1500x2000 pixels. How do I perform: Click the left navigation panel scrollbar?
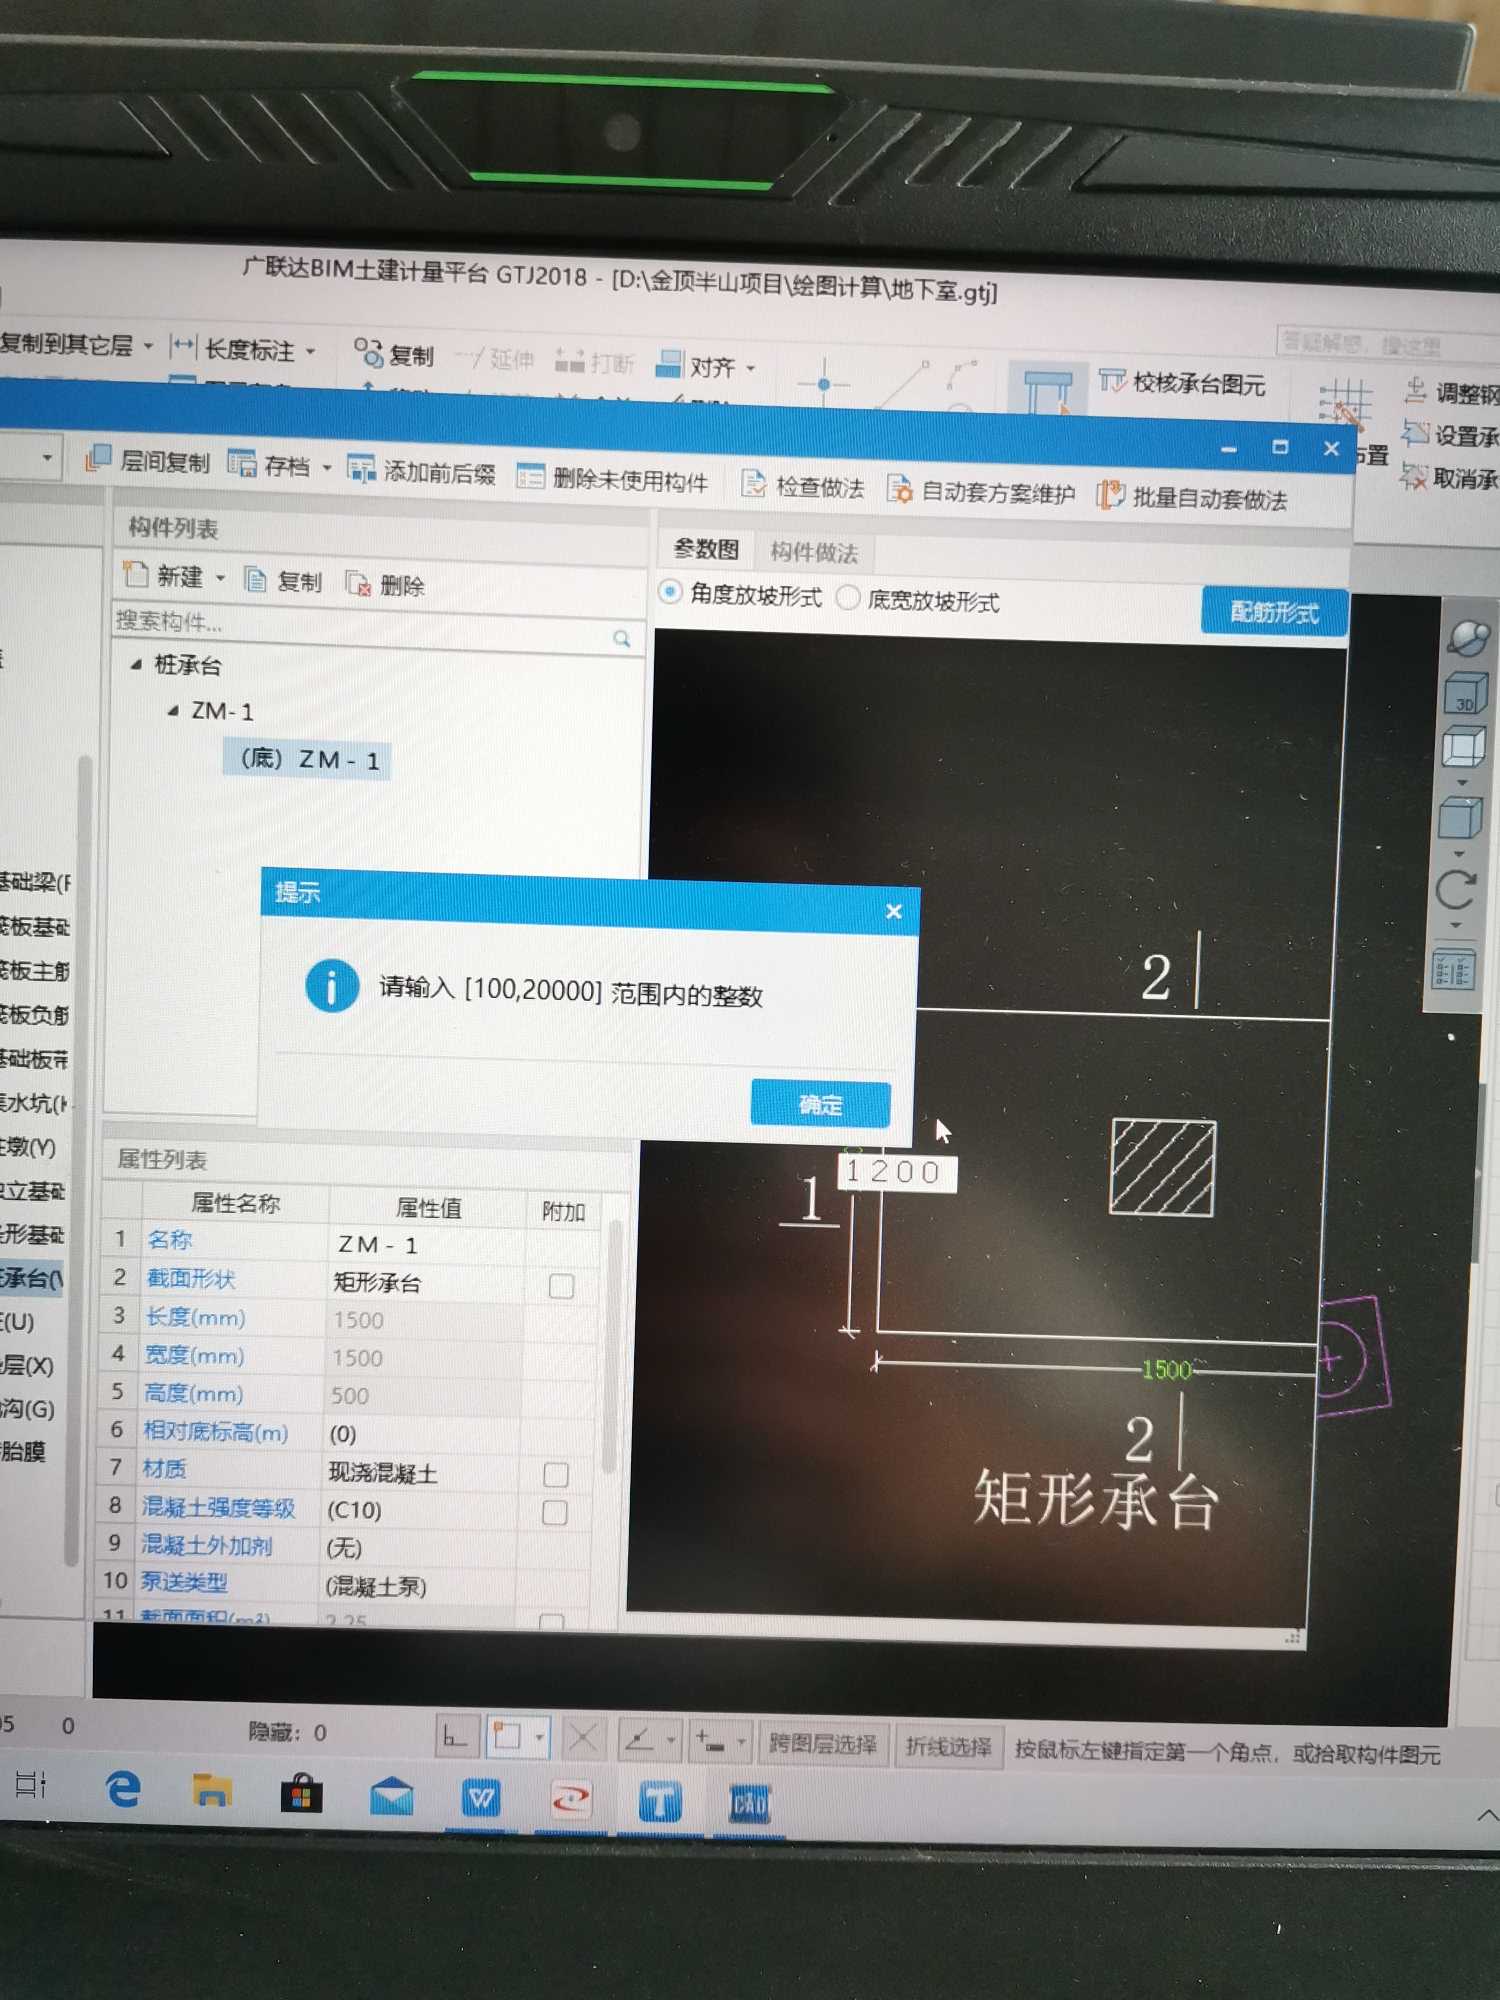(x=78, y=1160)
